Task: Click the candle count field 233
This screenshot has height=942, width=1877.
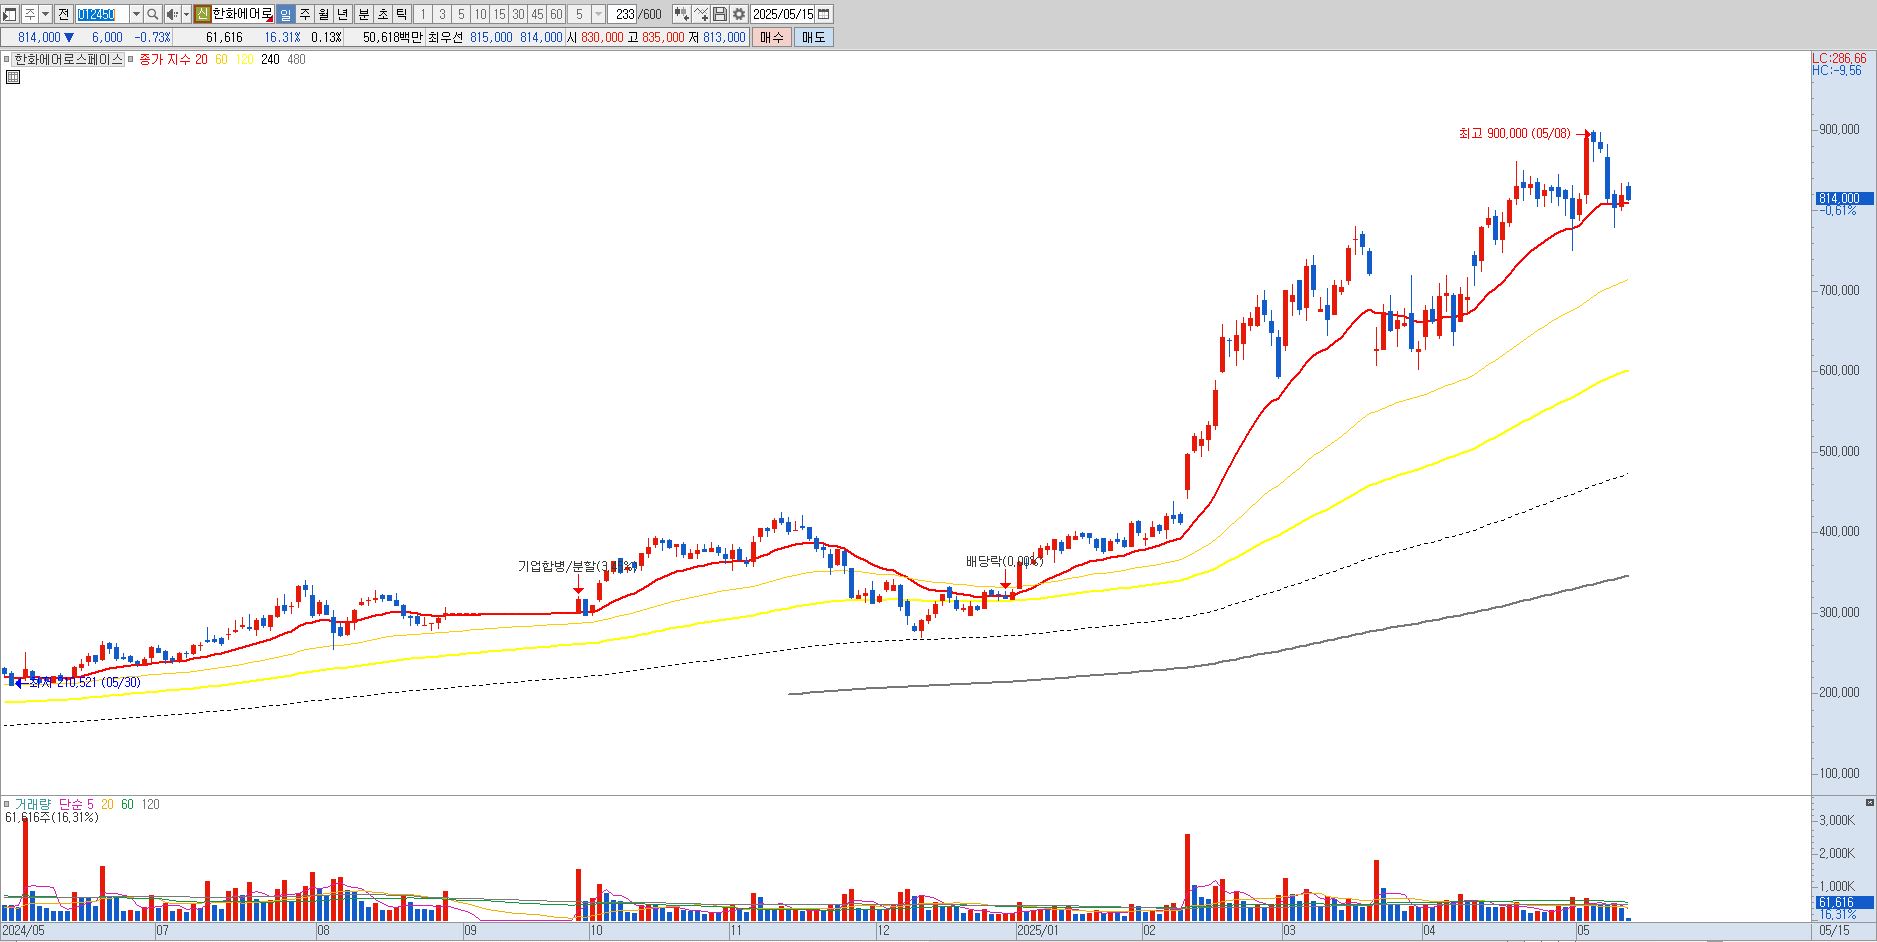Action: point(624,14)
